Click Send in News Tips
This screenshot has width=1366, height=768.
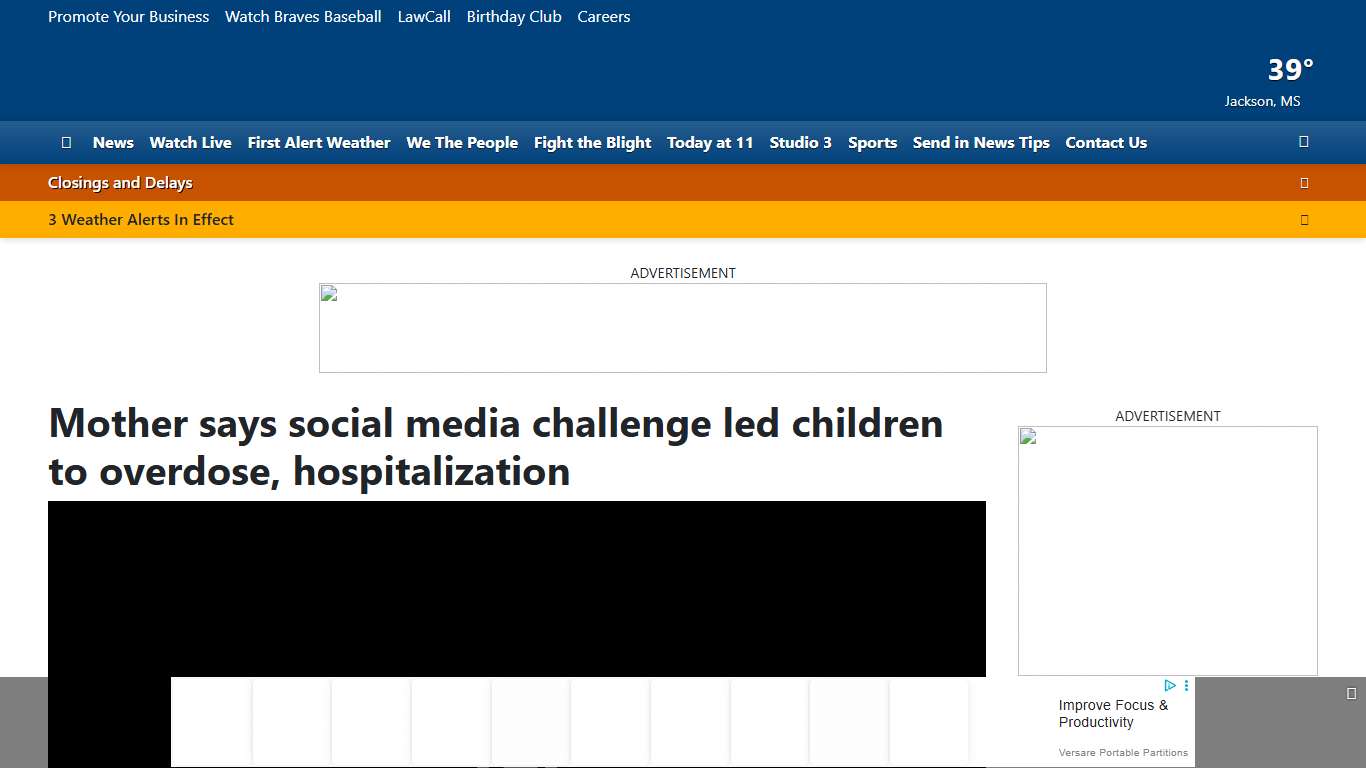pyautogui.click(x=981, y=142)
